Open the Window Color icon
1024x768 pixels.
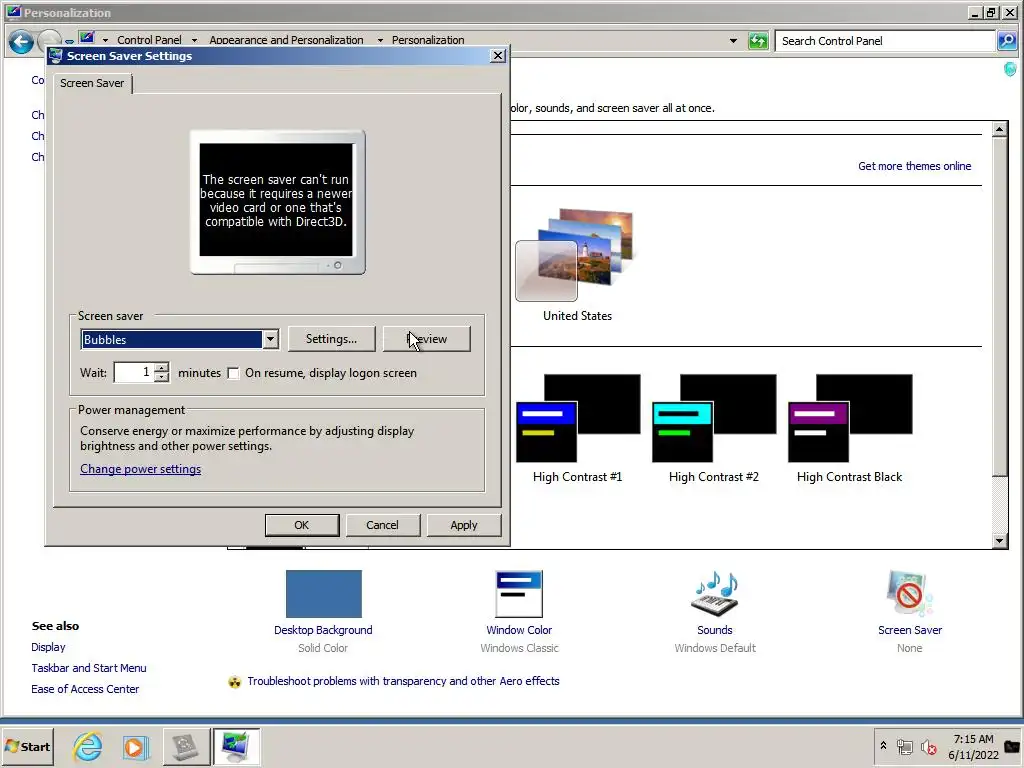click(519, 594)
